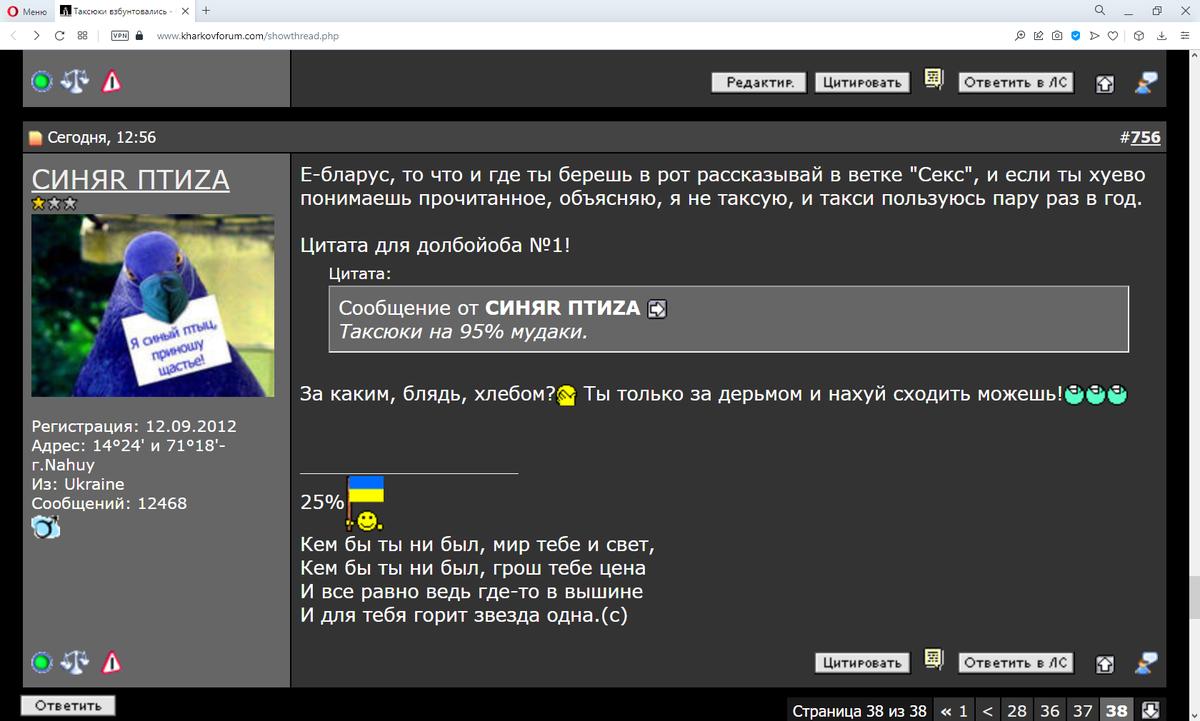
Task: Click upper post's user chat icon
Action: [x=1146, y=83]
